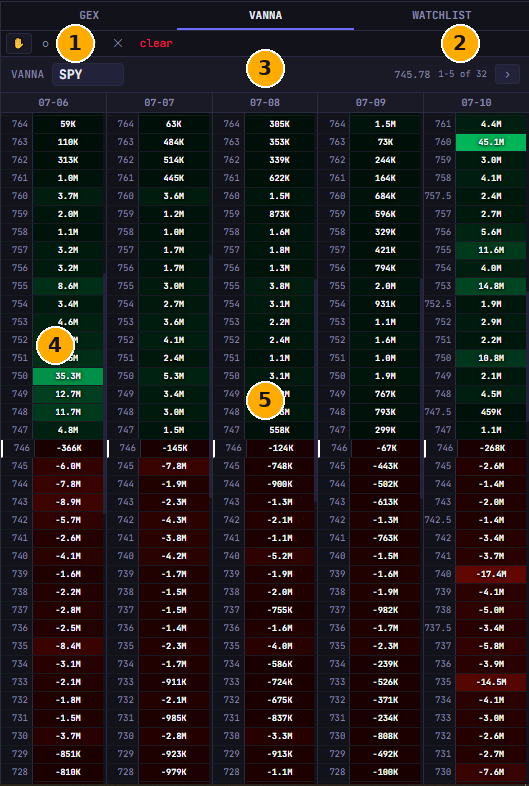Click the 745.78 spot price value

click(x=412, y=74)
